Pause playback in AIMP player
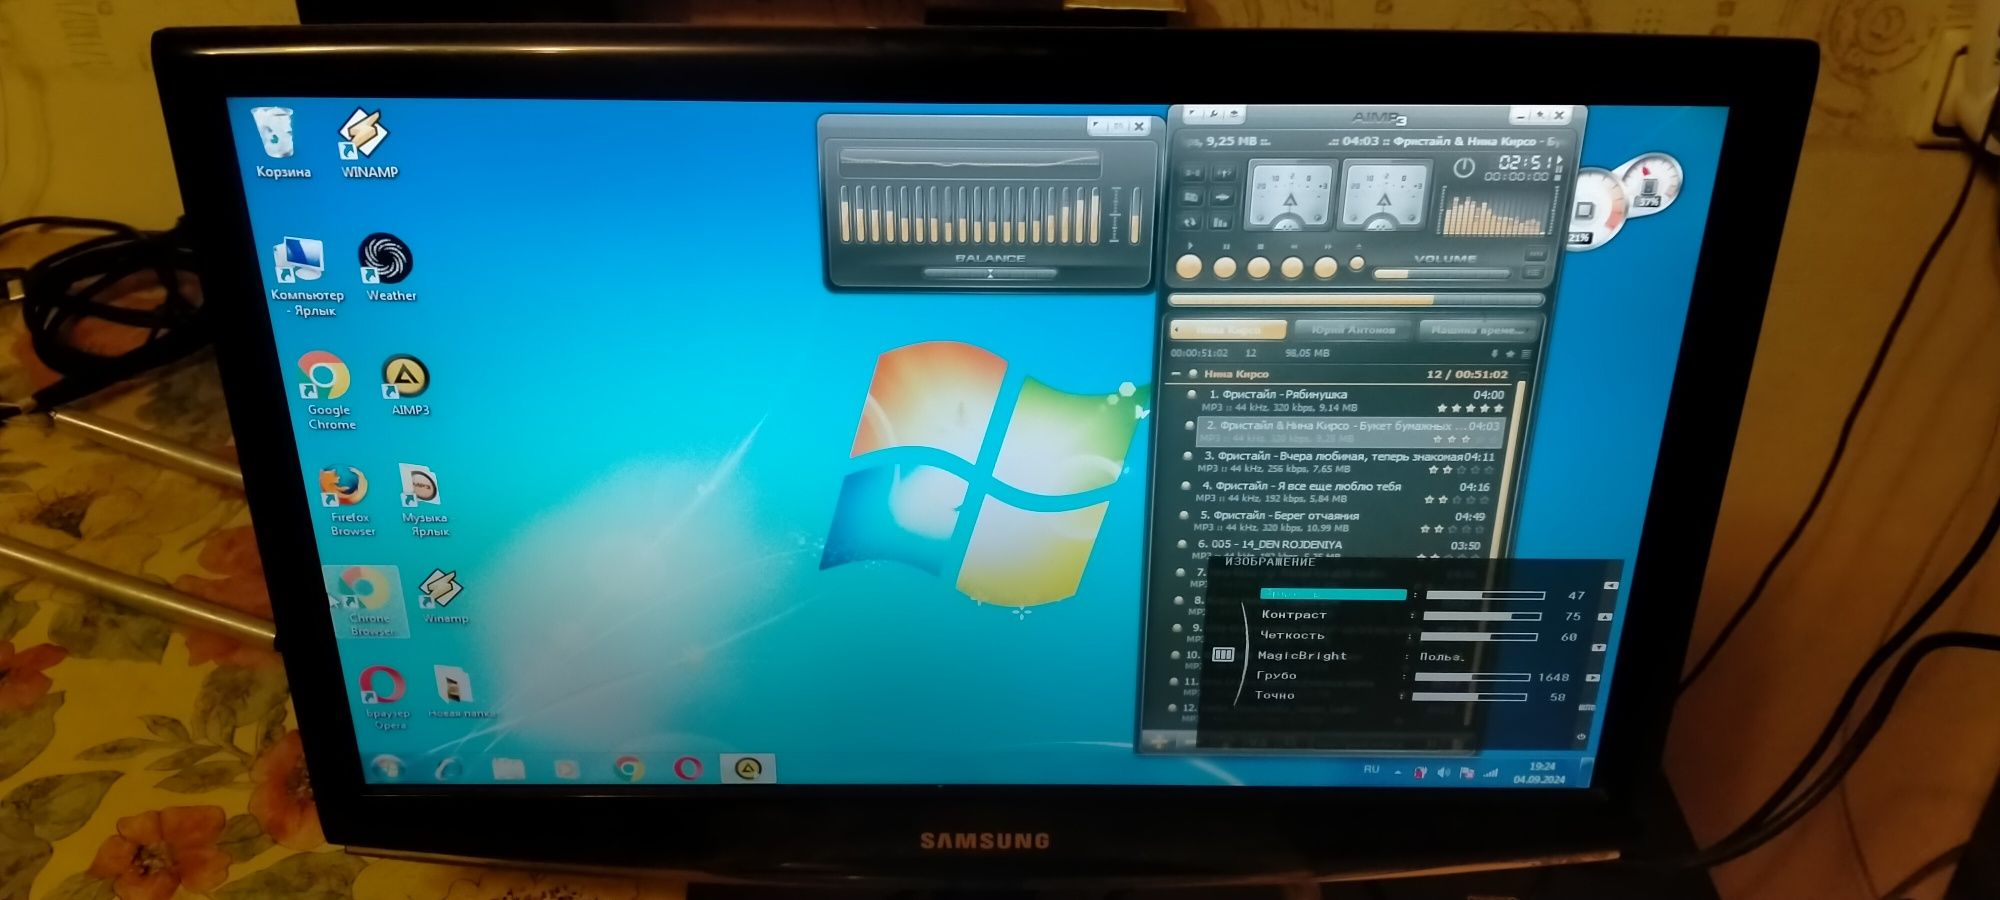Image resolution: width=2000 pixels, height=900 pixels. pyautogui.click(x=1224, y=267)
